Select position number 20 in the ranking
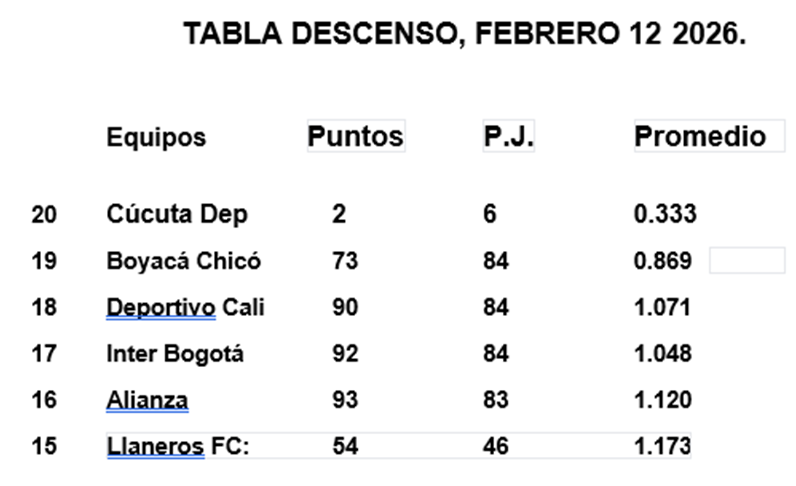The width and height of the screenshot is (796, 486). pyautogui.click(x=44, y=214)
